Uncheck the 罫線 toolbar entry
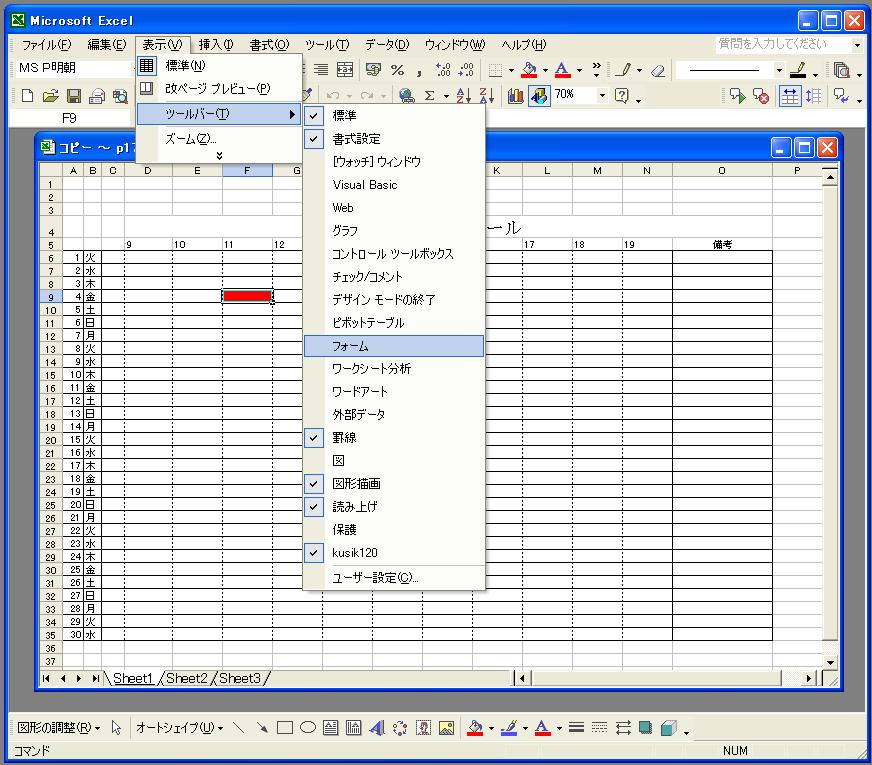 coord(394,438)
